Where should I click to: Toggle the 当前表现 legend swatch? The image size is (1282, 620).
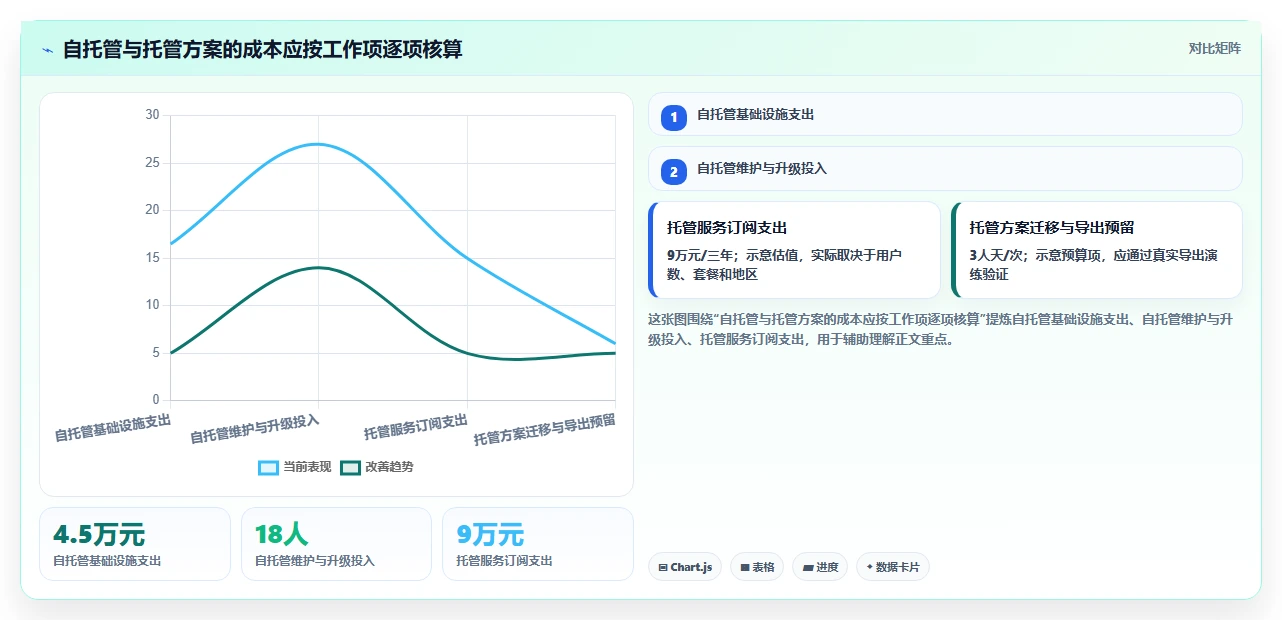point(269,467)
